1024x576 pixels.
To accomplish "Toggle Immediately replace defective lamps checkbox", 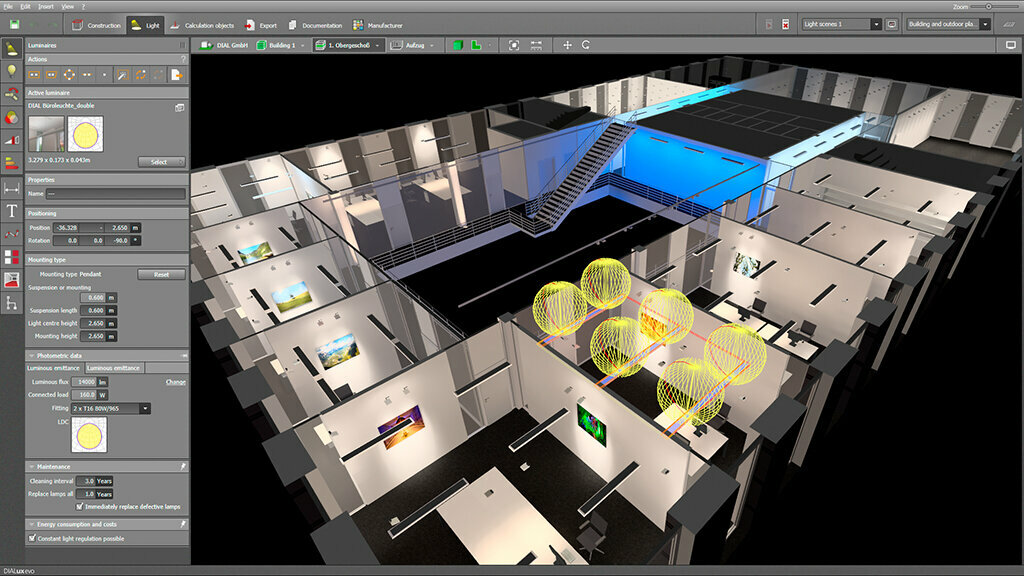I will tap(79, 506).
